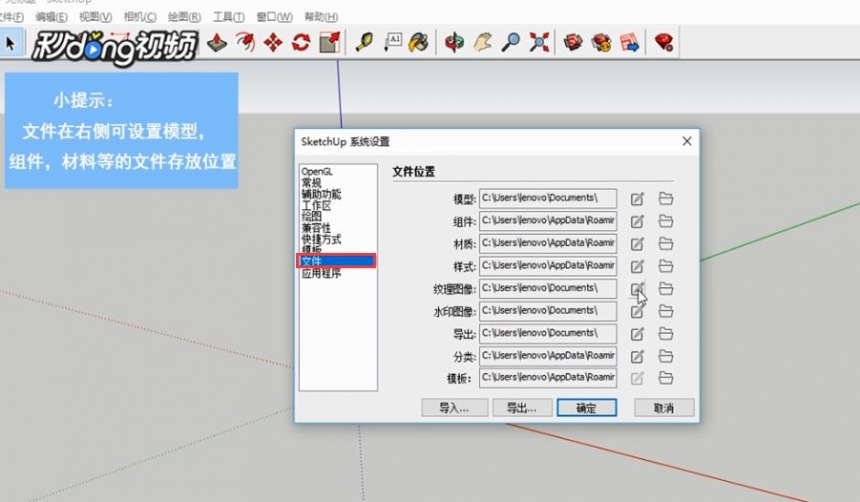Browse folder for the 模板 path
Viewport: 860px width, 502px height.
[666, 378]
